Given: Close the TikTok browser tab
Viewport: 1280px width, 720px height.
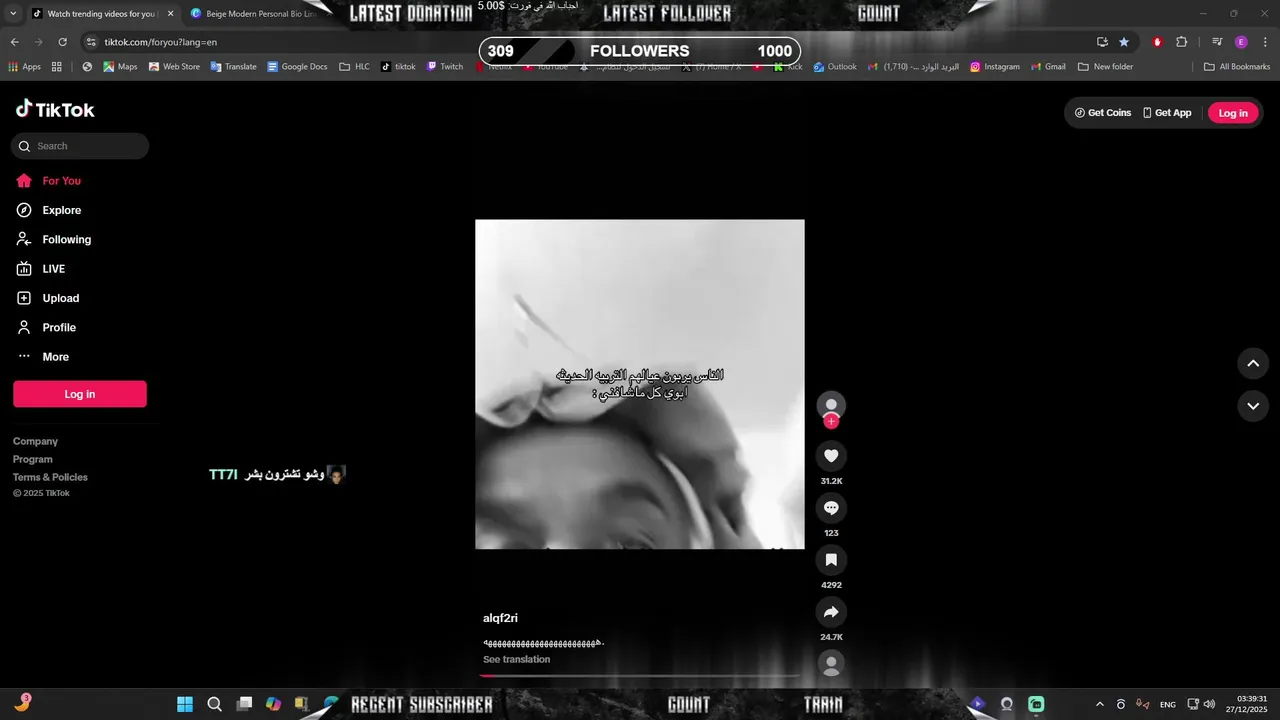Looking at the screenshot, I should pyautogui.click(x=170, y=14).
